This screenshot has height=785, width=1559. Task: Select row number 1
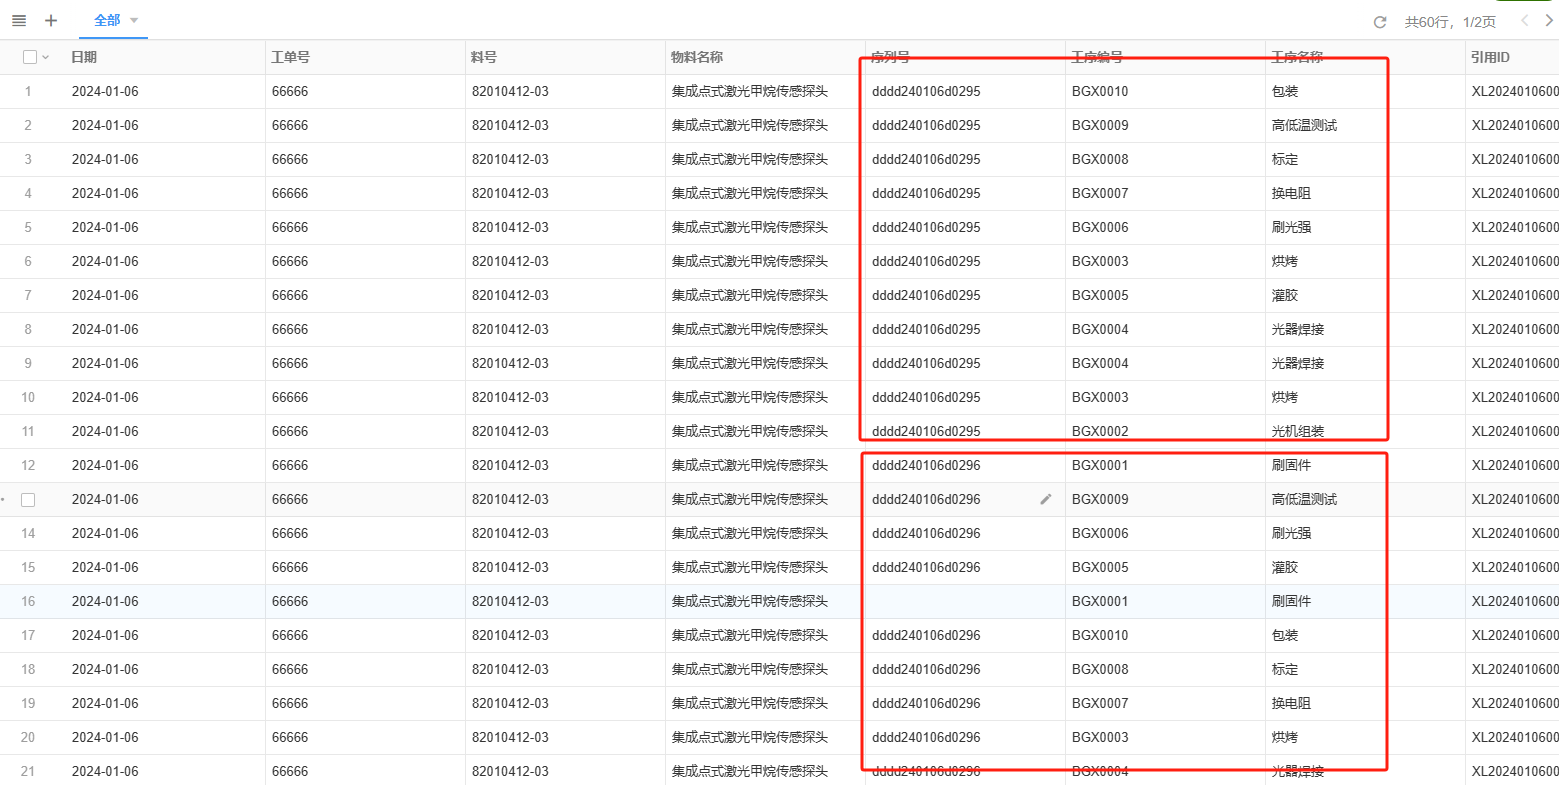28,91
